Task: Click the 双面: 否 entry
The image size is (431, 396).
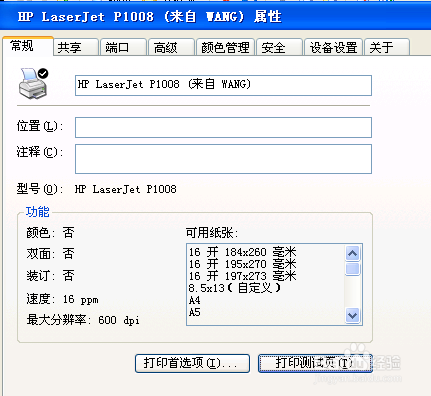Action: click(50, 254)
